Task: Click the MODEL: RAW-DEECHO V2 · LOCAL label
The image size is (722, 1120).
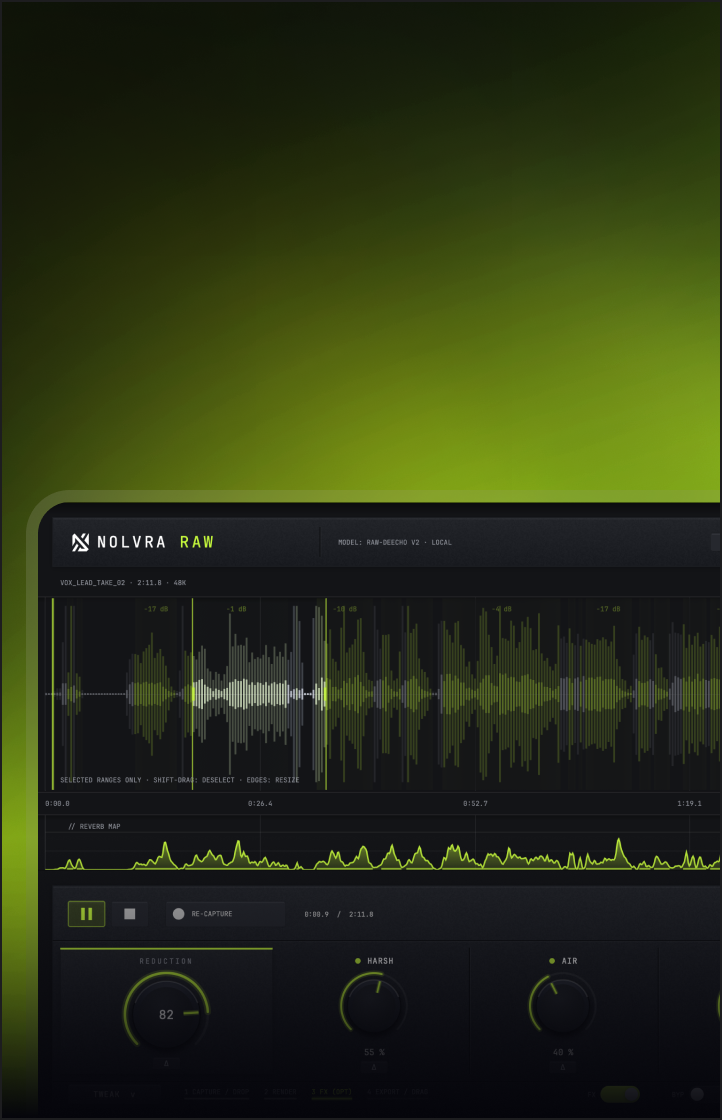Action: pos(395,542)
